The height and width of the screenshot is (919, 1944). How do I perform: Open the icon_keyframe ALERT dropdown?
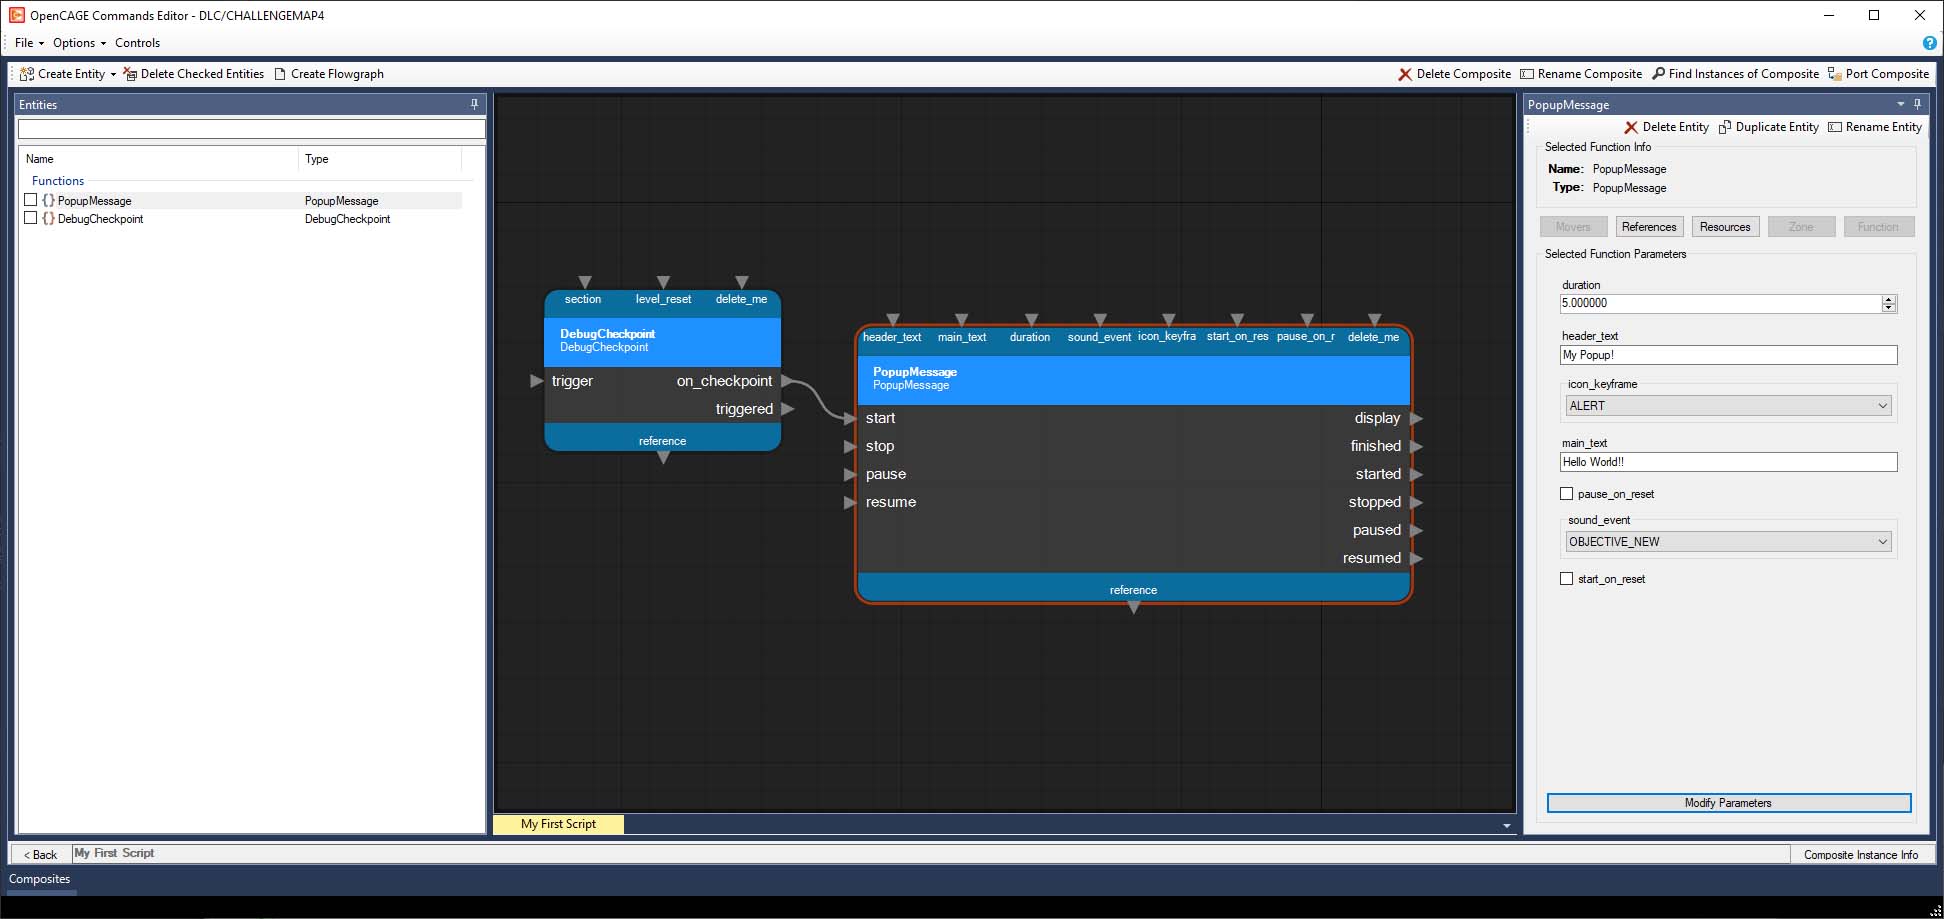pos(1728,406)
